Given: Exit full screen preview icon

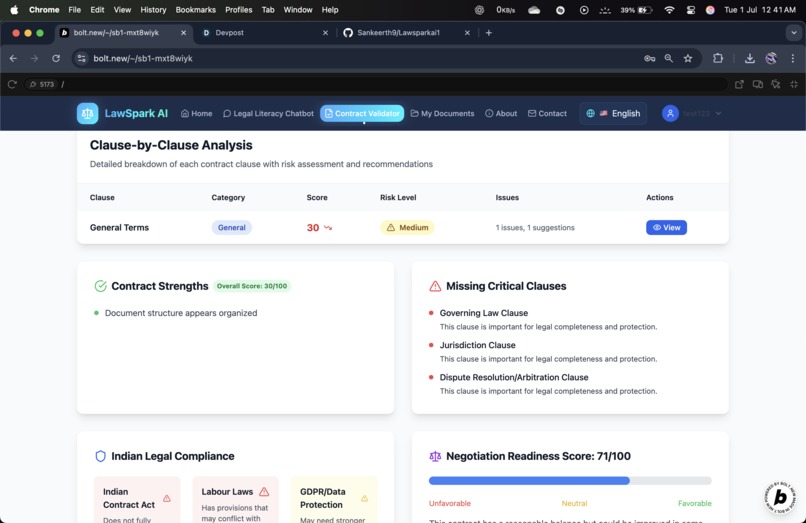Looking at the screenshot, I should [x=794, y=84].
